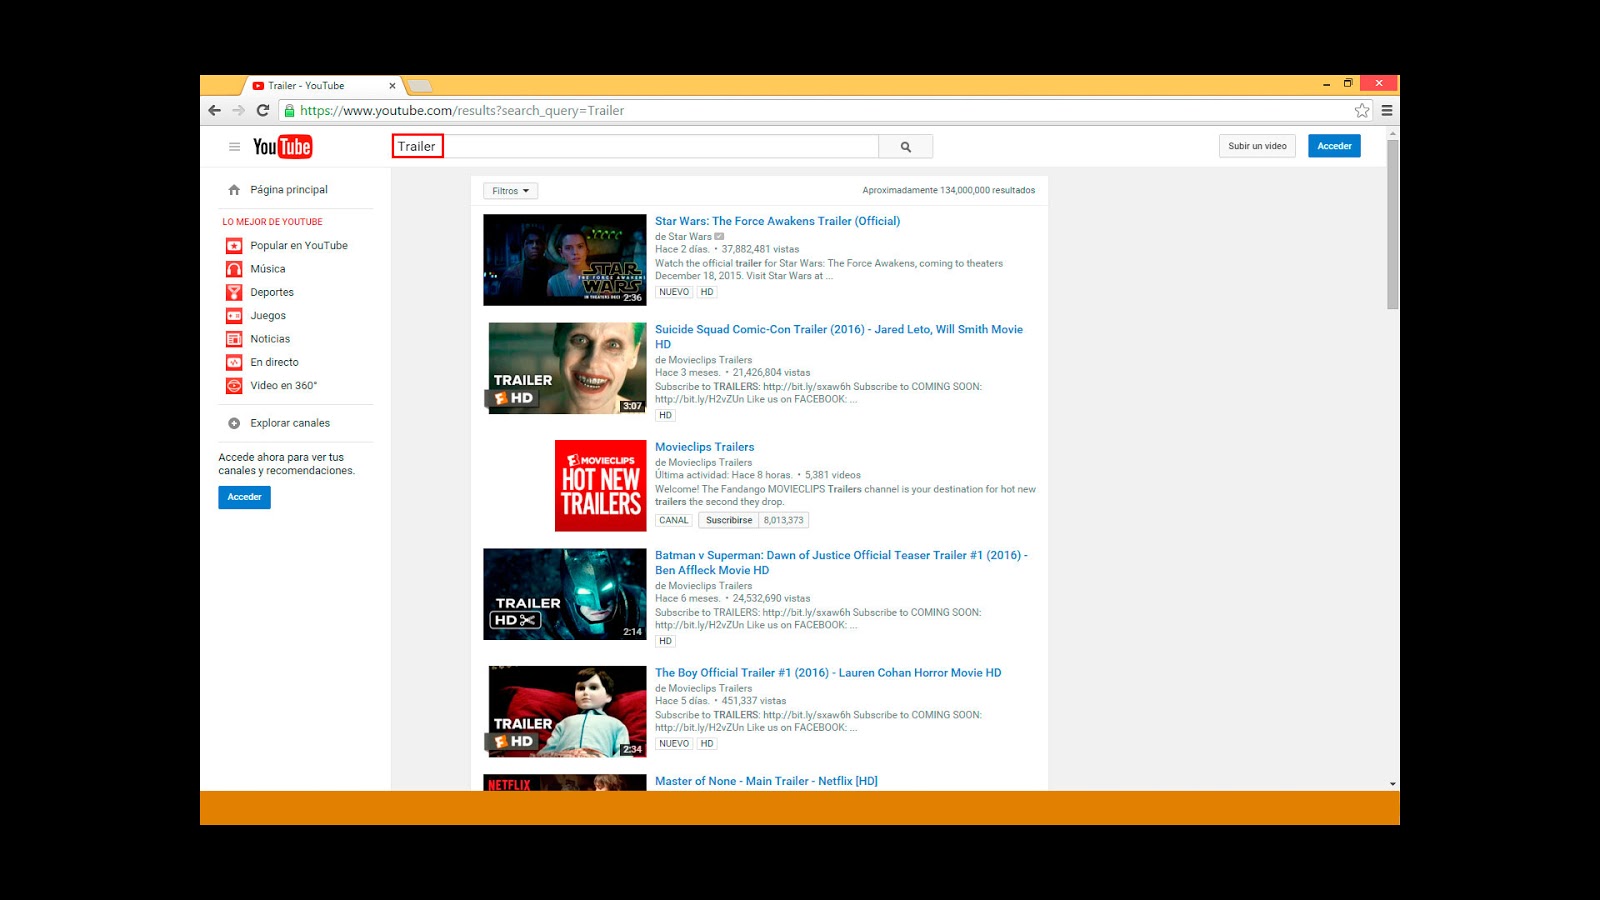The image size is (1600, 900).
Task: Click the En directo live icon
Action: 234,363
